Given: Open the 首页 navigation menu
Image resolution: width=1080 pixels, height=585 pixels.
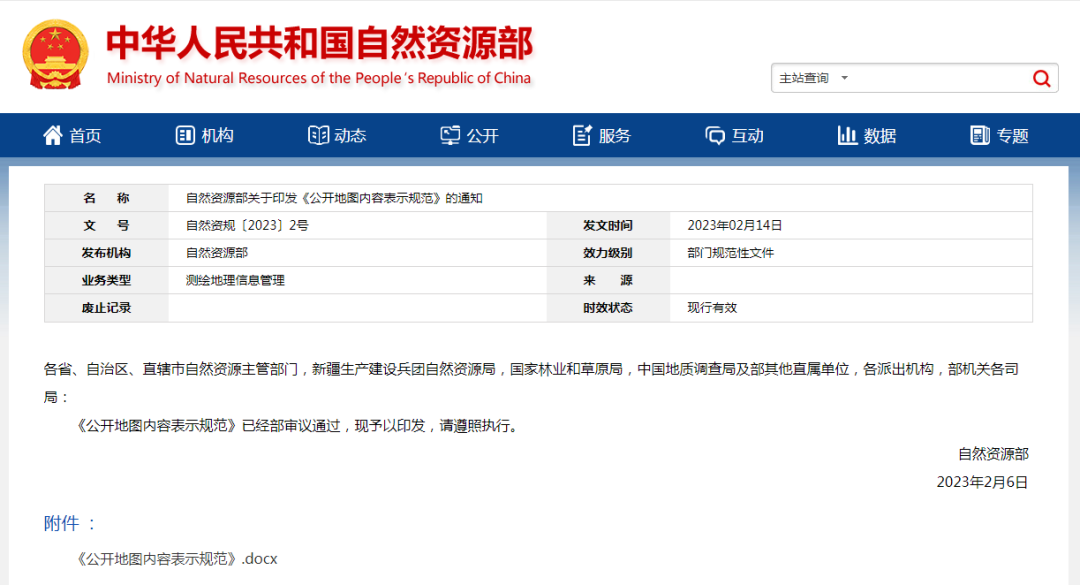Looking at the screenshot, I should [72, 135].
